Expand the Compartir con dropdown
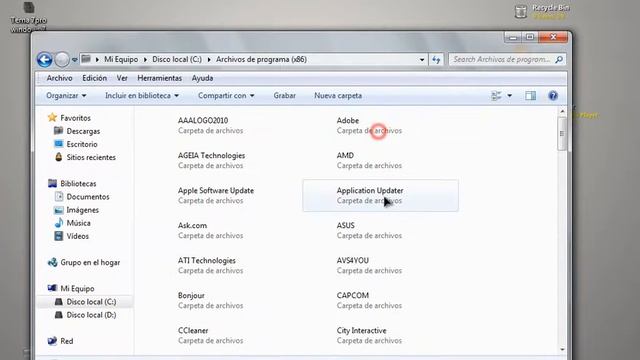Image resolution: width=640 pixels, height=360 pixels. [x=226, y=96]
